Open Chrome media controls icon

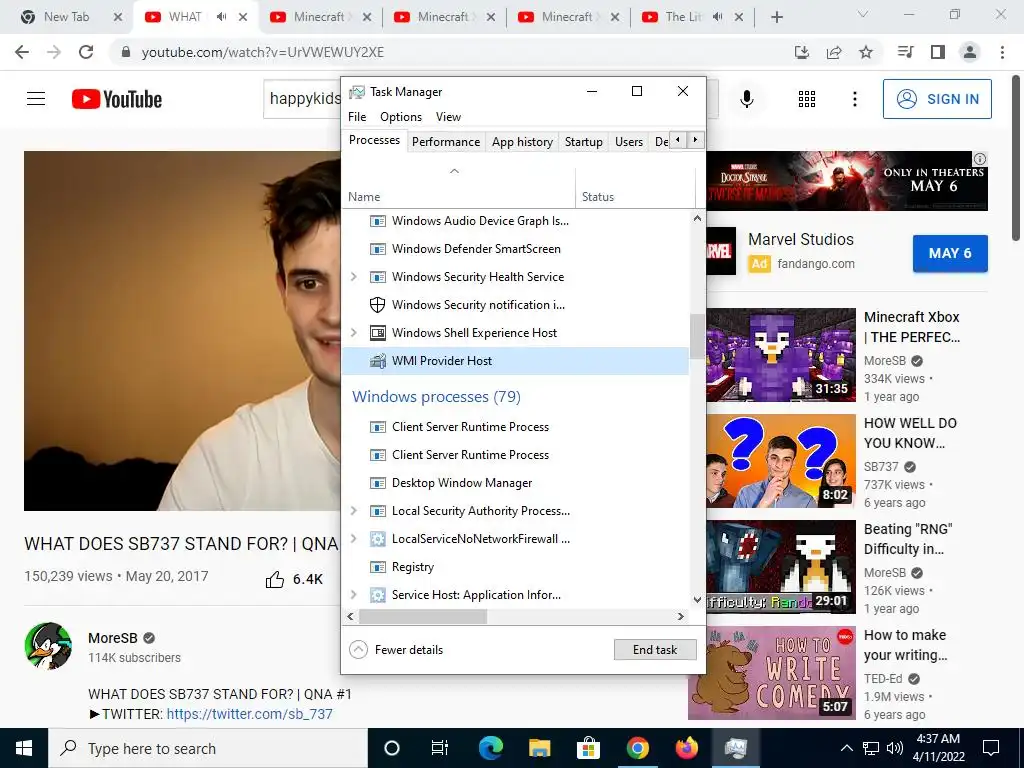tap(905, 52)
